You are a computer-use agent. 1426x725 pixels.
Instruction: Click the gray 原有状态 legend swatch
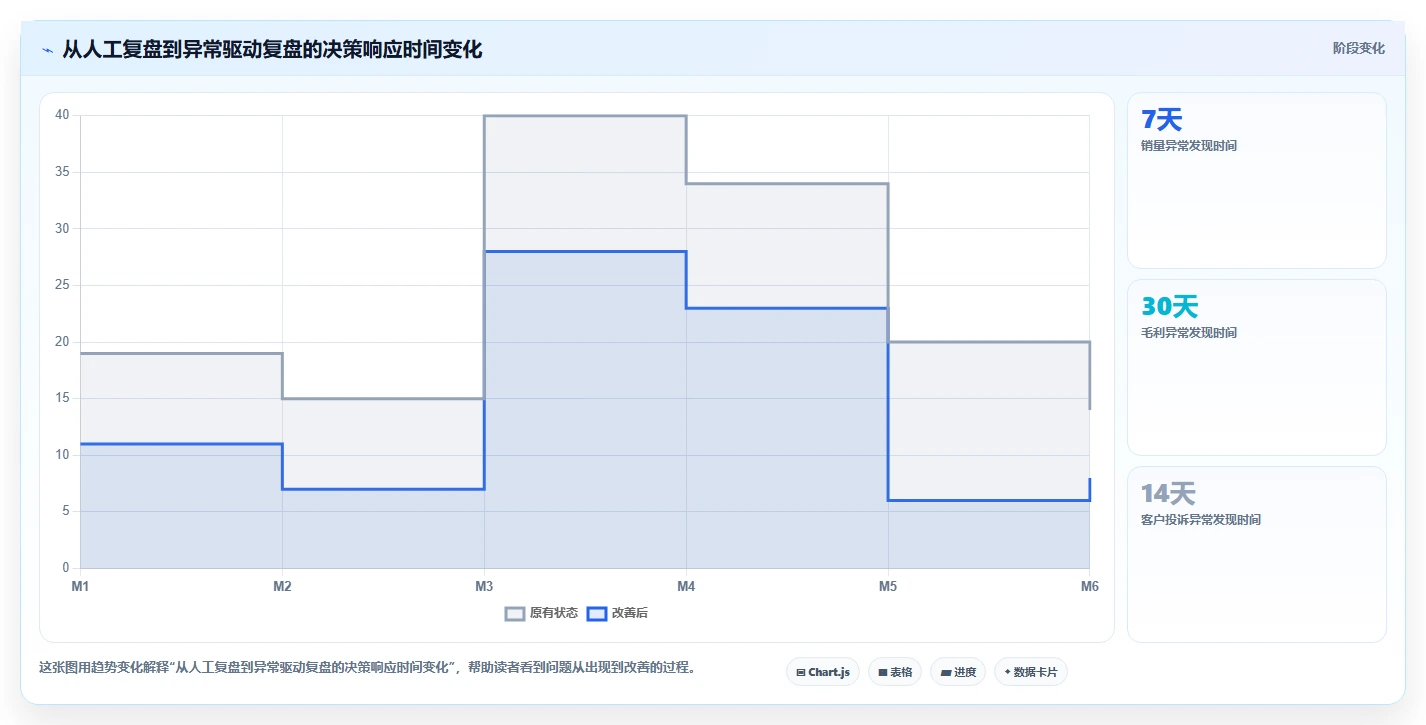(515, 613)
